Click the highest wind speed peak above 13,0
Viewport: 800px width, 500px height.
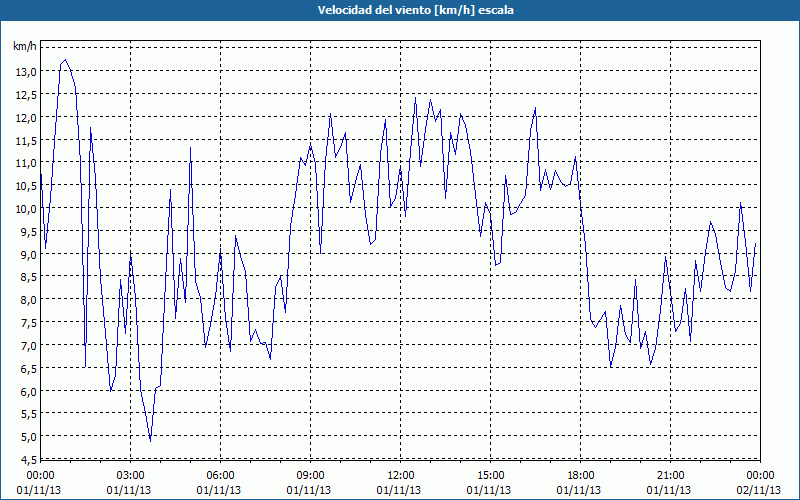65,60
